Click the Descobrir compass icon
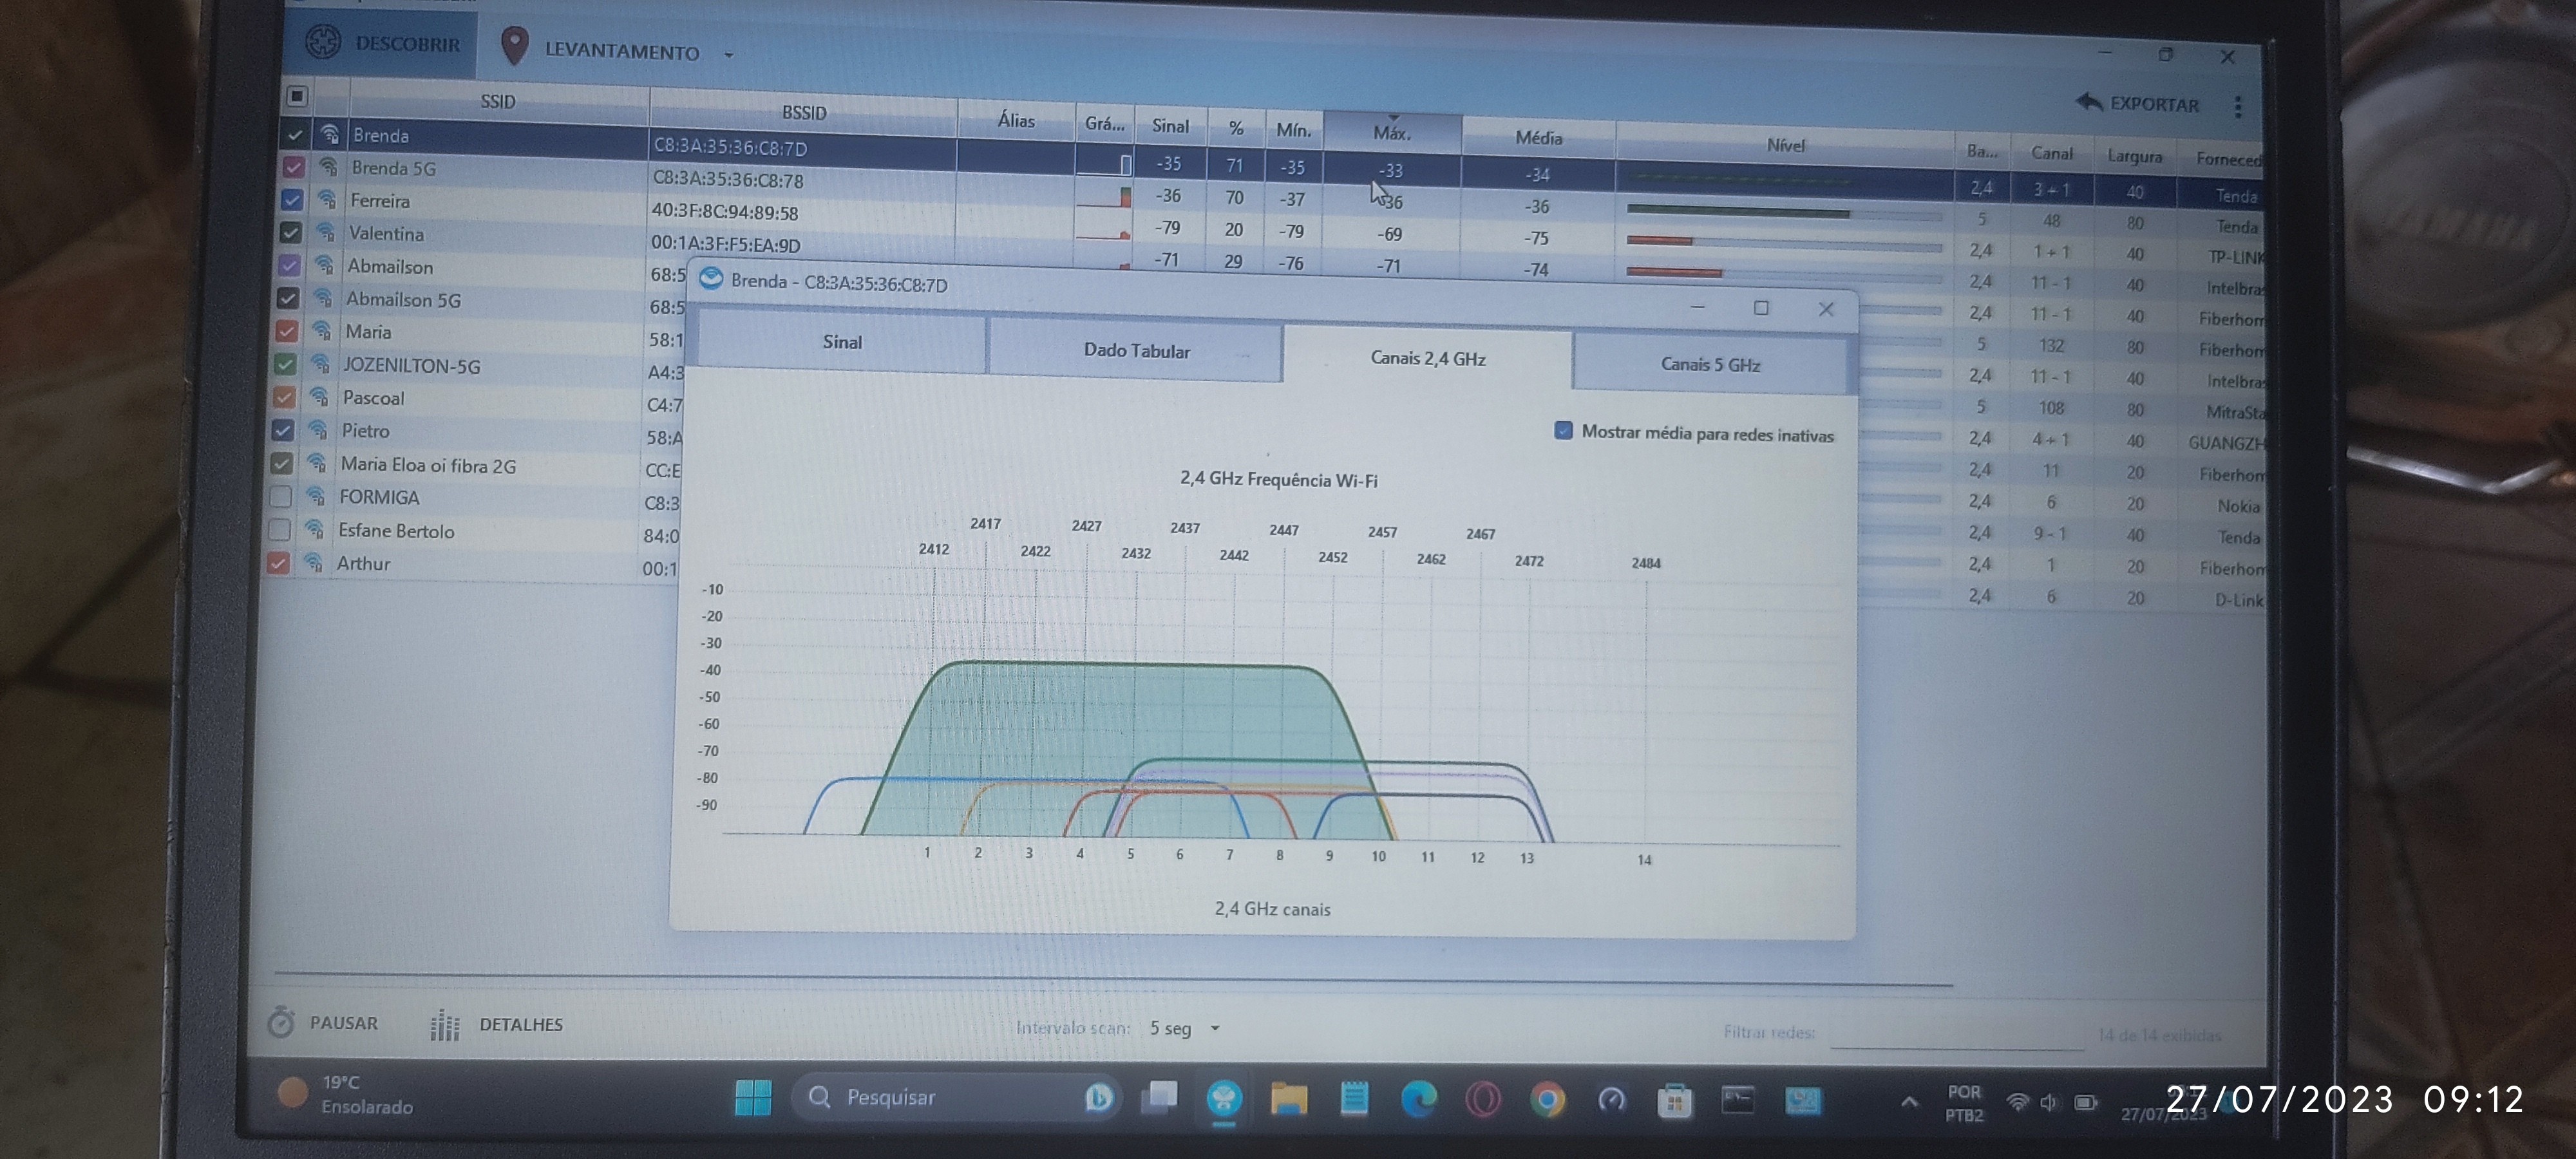The image size is (2576, 1159). (323, 41)
